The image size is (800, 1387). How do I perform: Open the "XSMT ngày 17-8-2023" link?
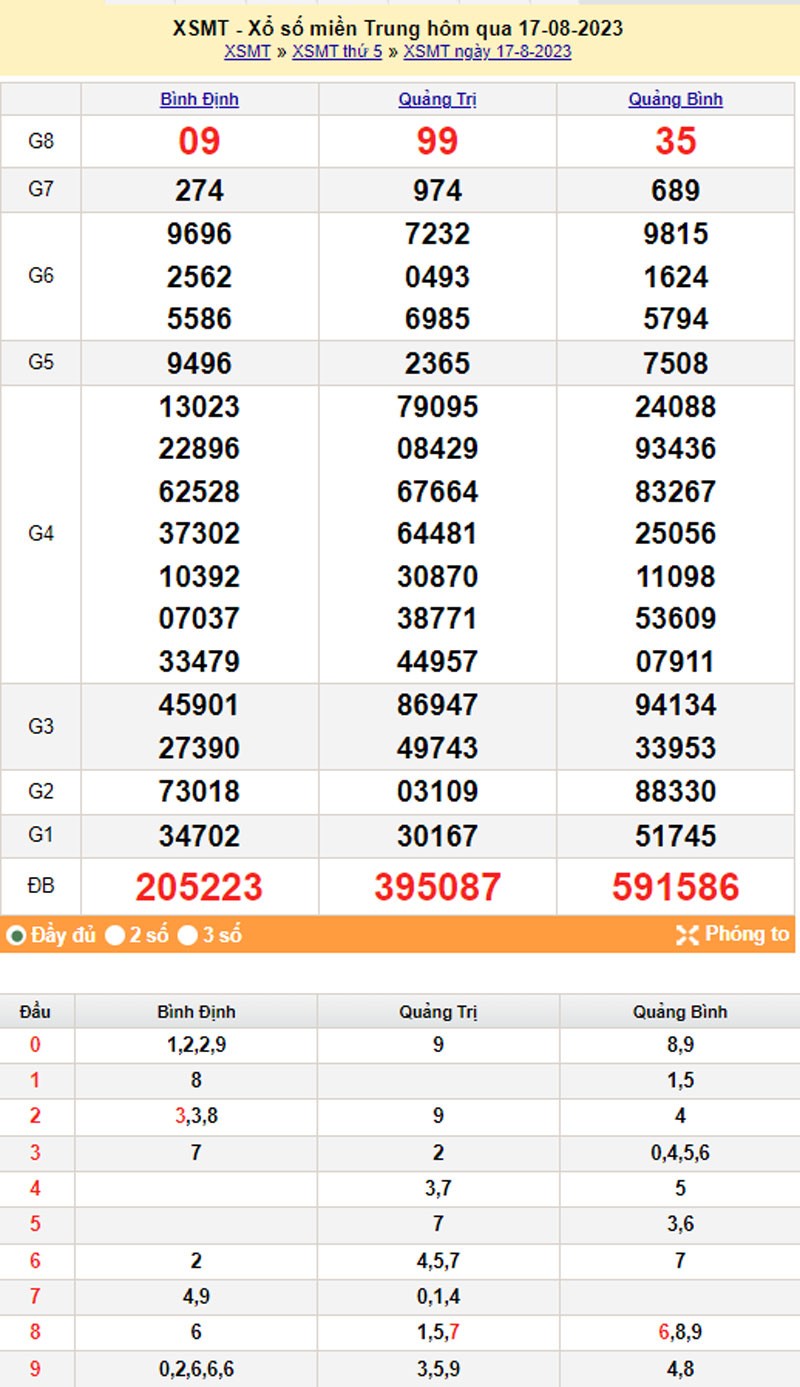487,52
